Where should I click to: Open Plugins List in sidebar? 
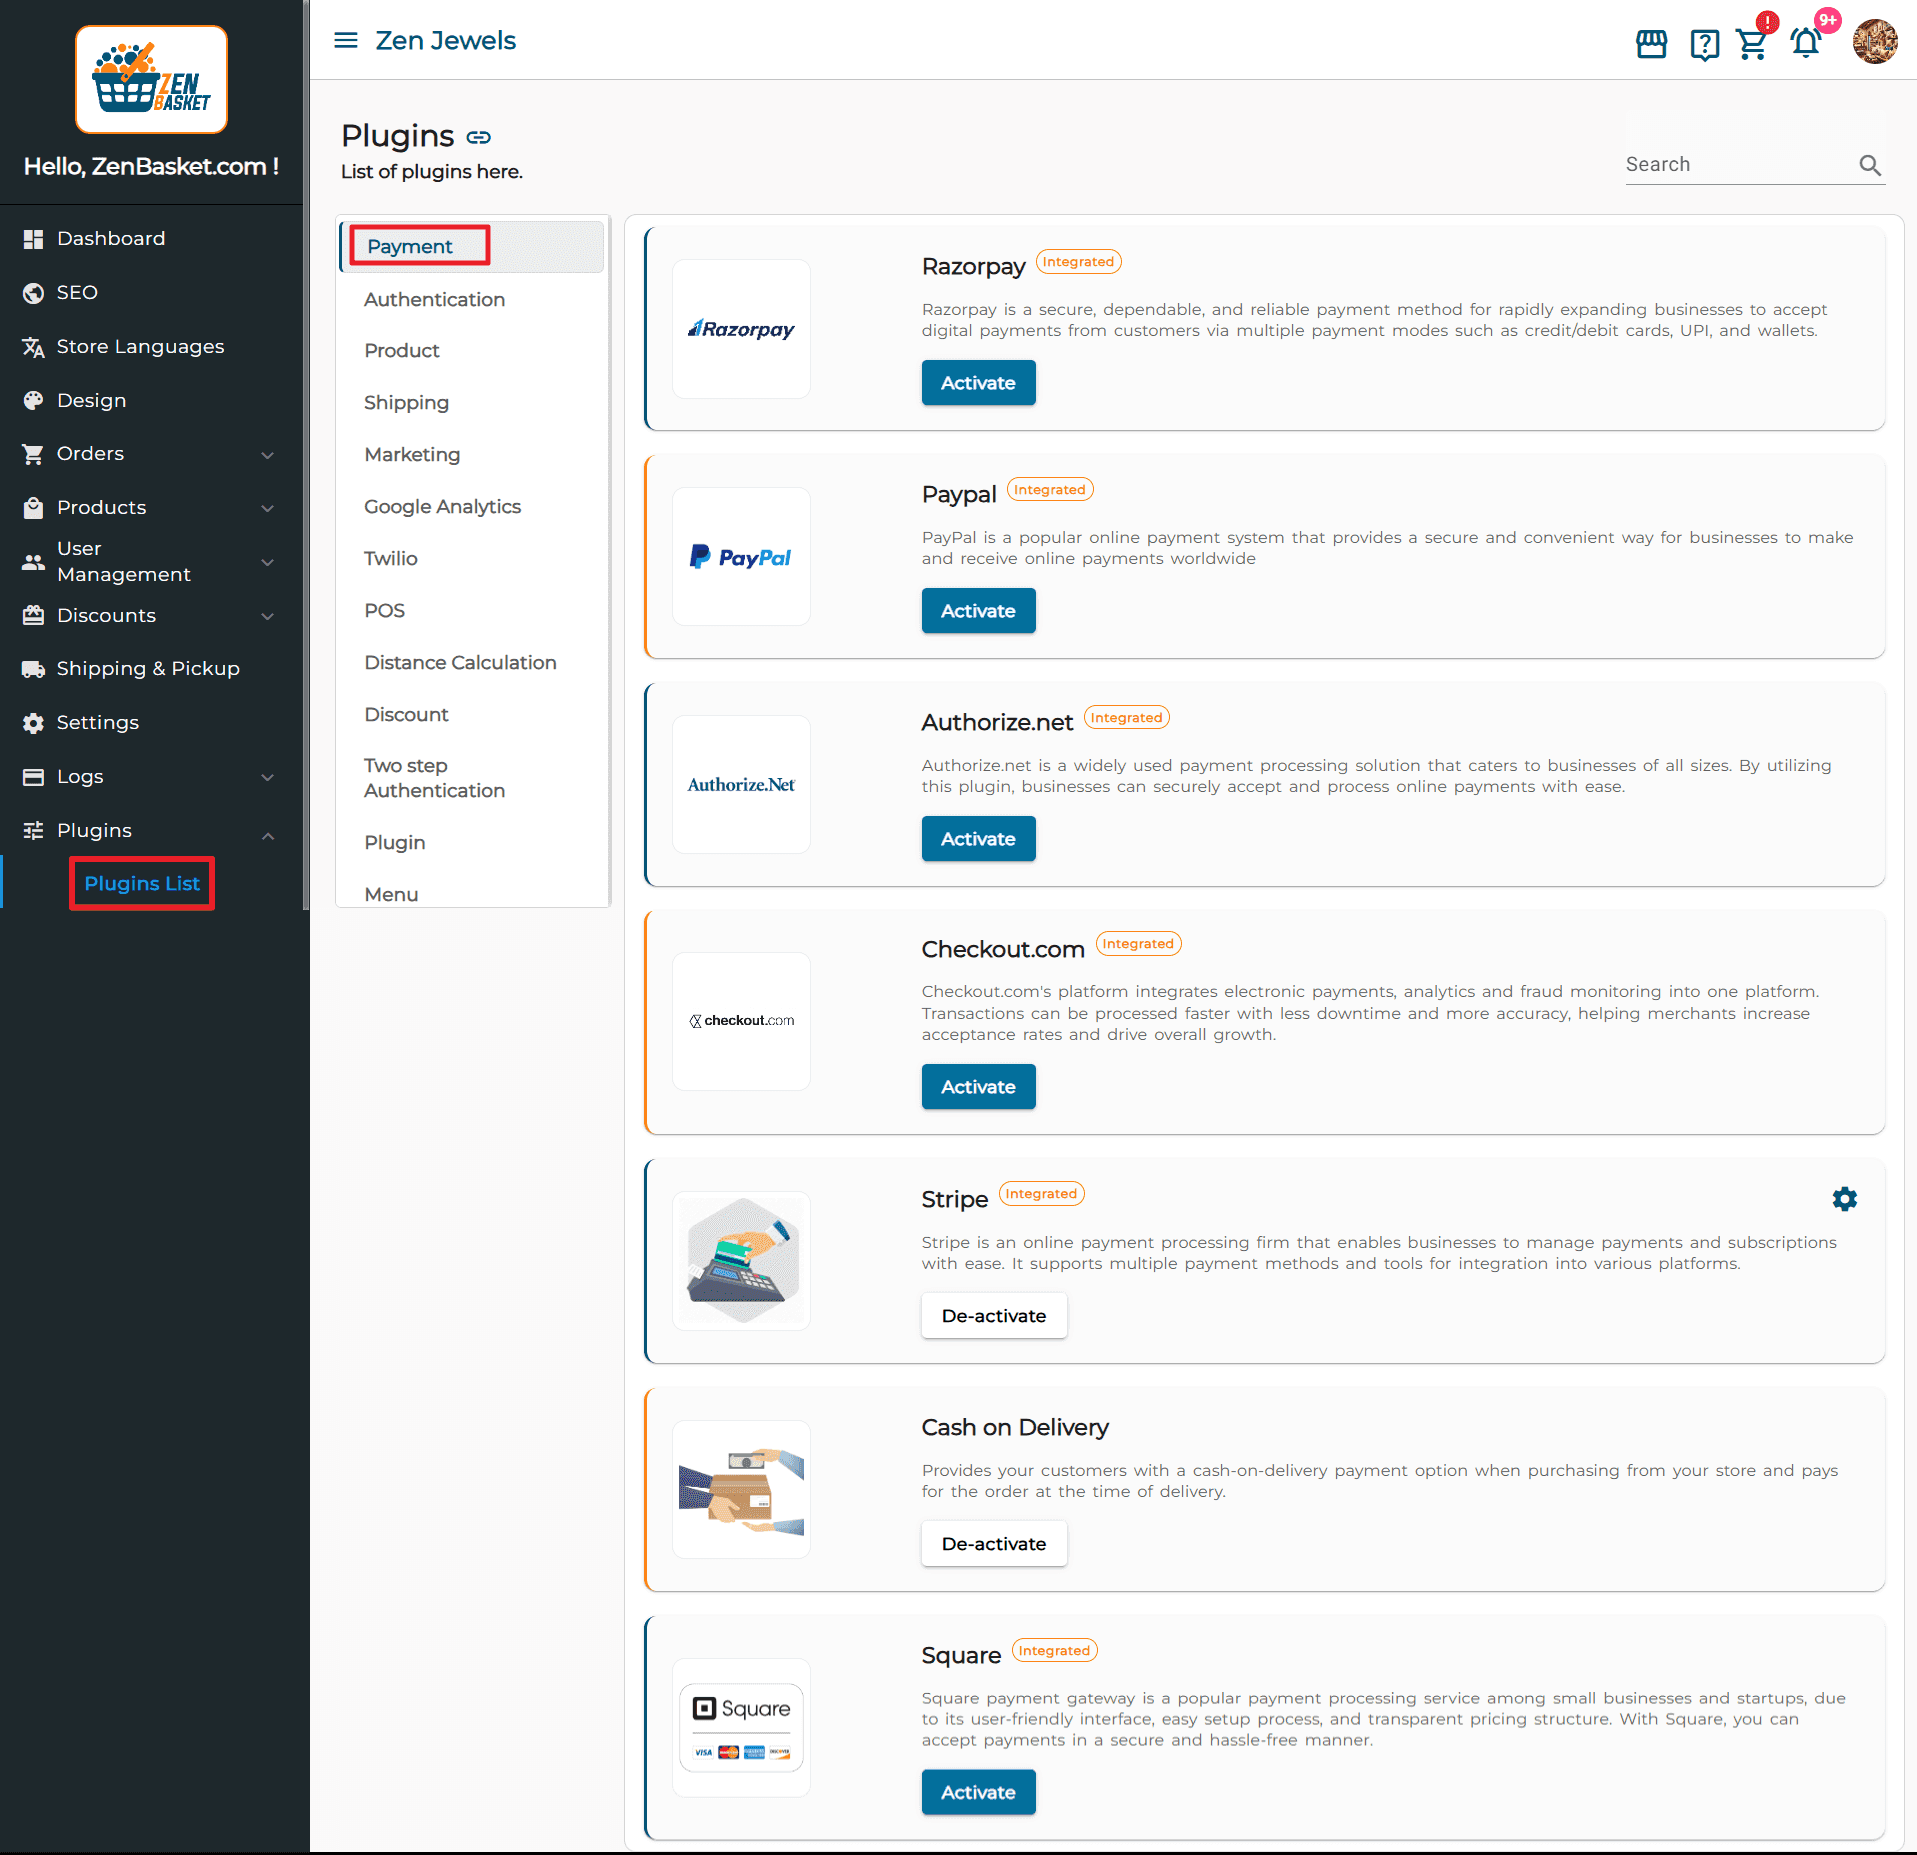142,884
